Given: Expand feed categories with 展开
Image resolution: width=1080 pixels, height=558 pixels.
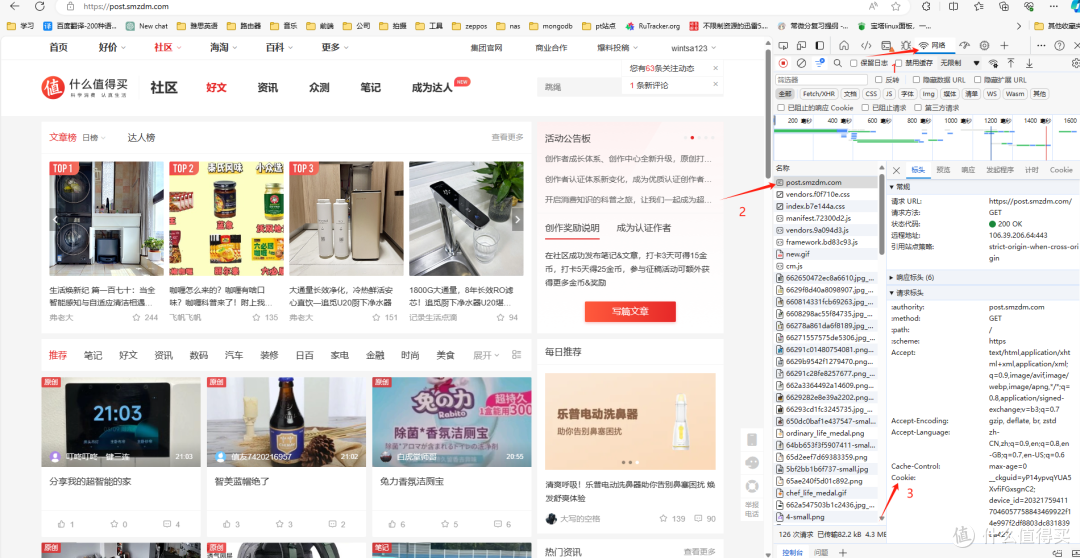Looking at the screenshot, I should (x=486, y=355).
